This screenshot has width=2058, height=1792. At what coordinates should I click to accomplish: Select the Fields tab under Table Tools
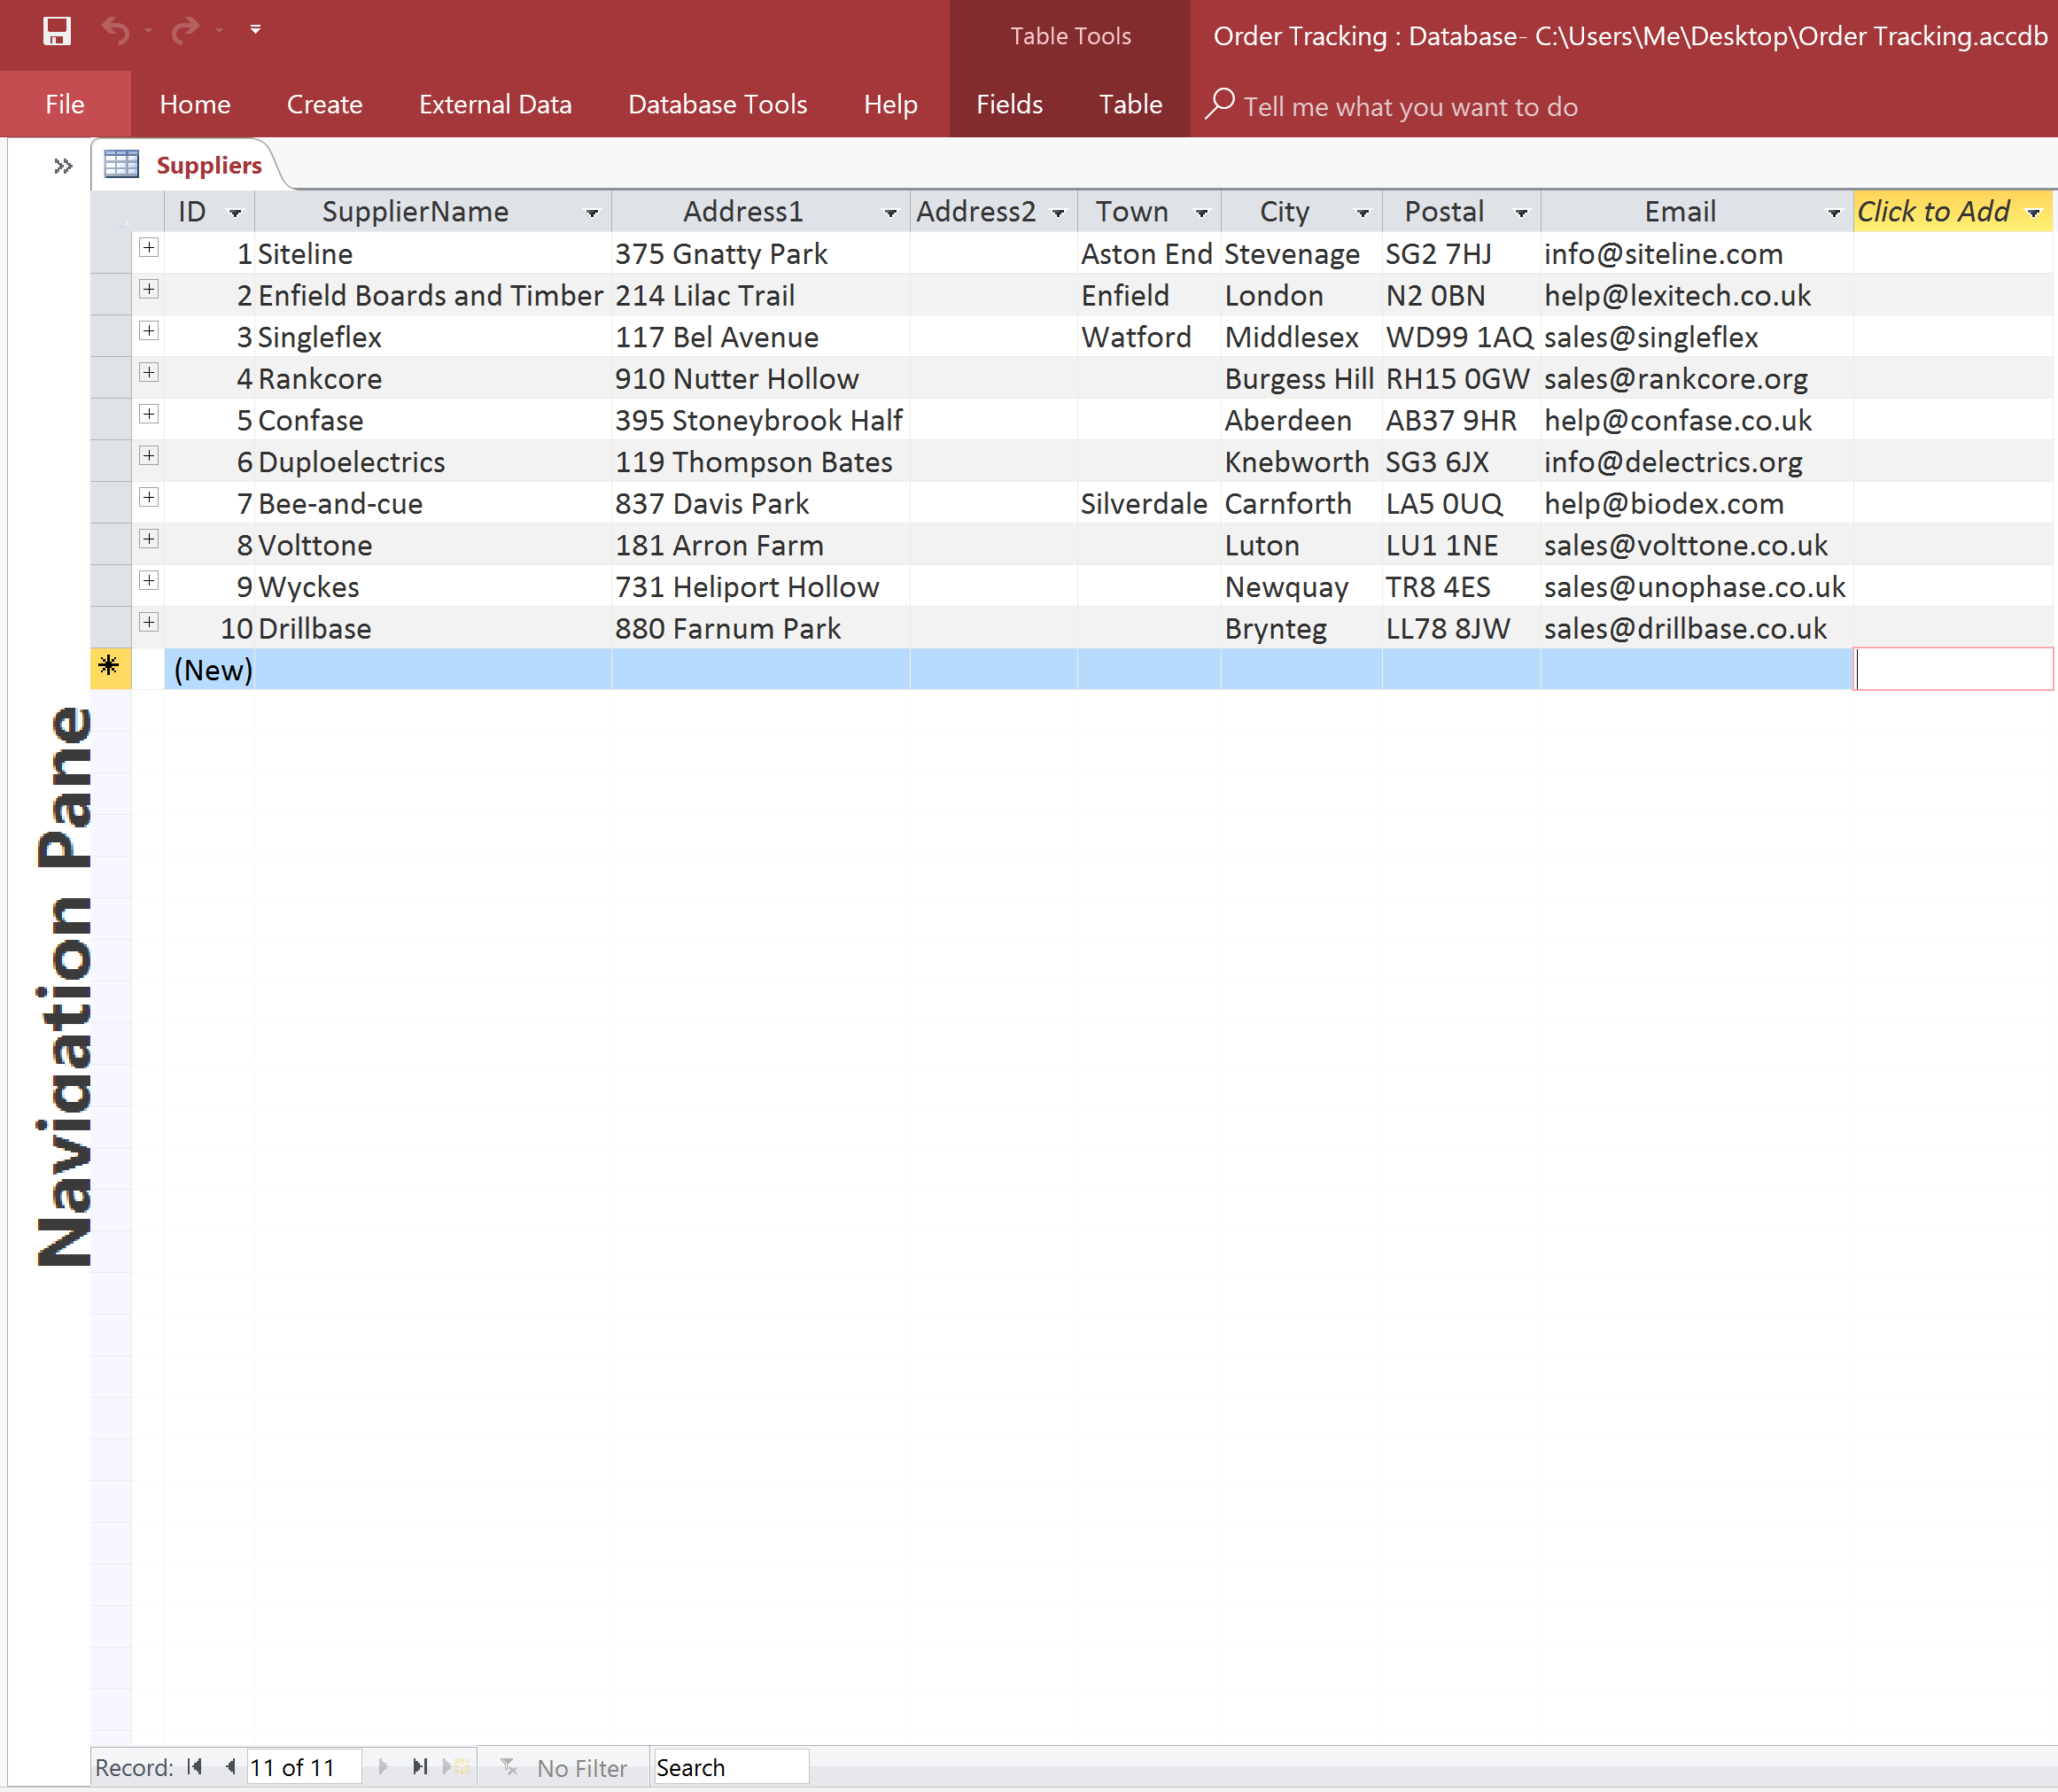coord(1009,104)
